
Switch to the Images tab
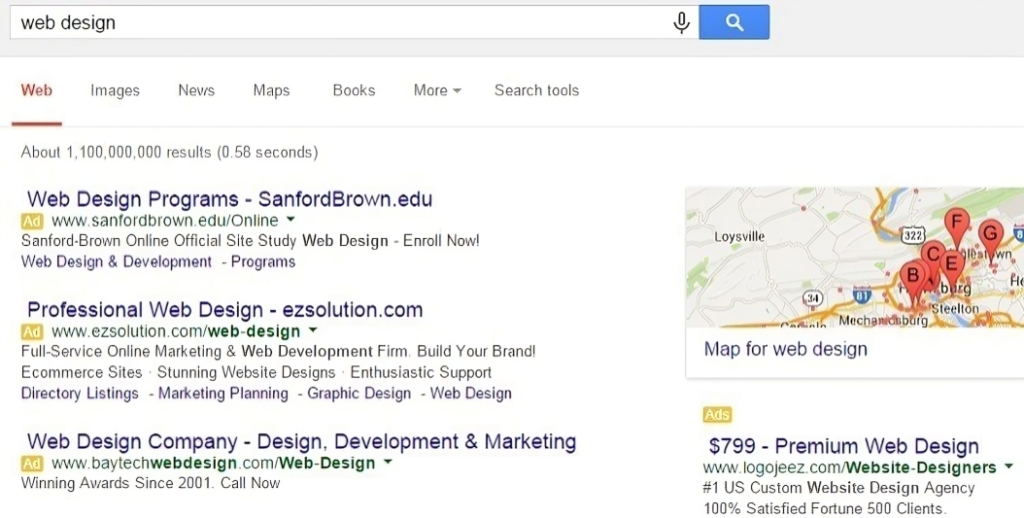[115, 90]
